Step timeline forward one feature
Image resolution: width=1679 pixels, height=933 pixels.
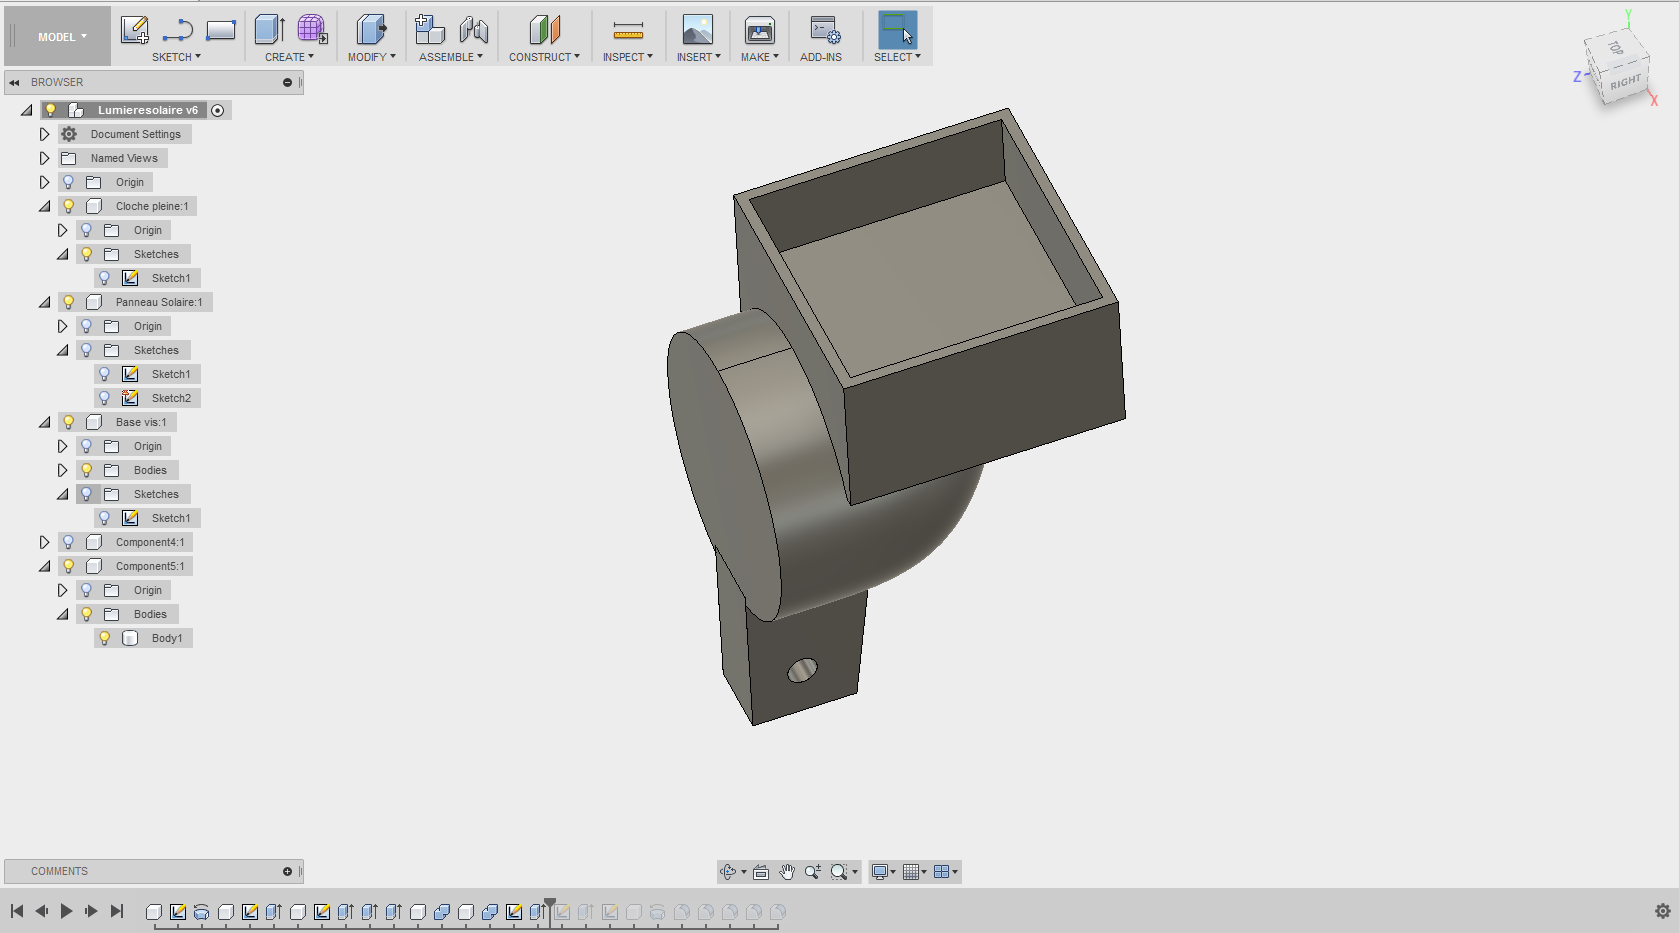click(x=91, y=911)
